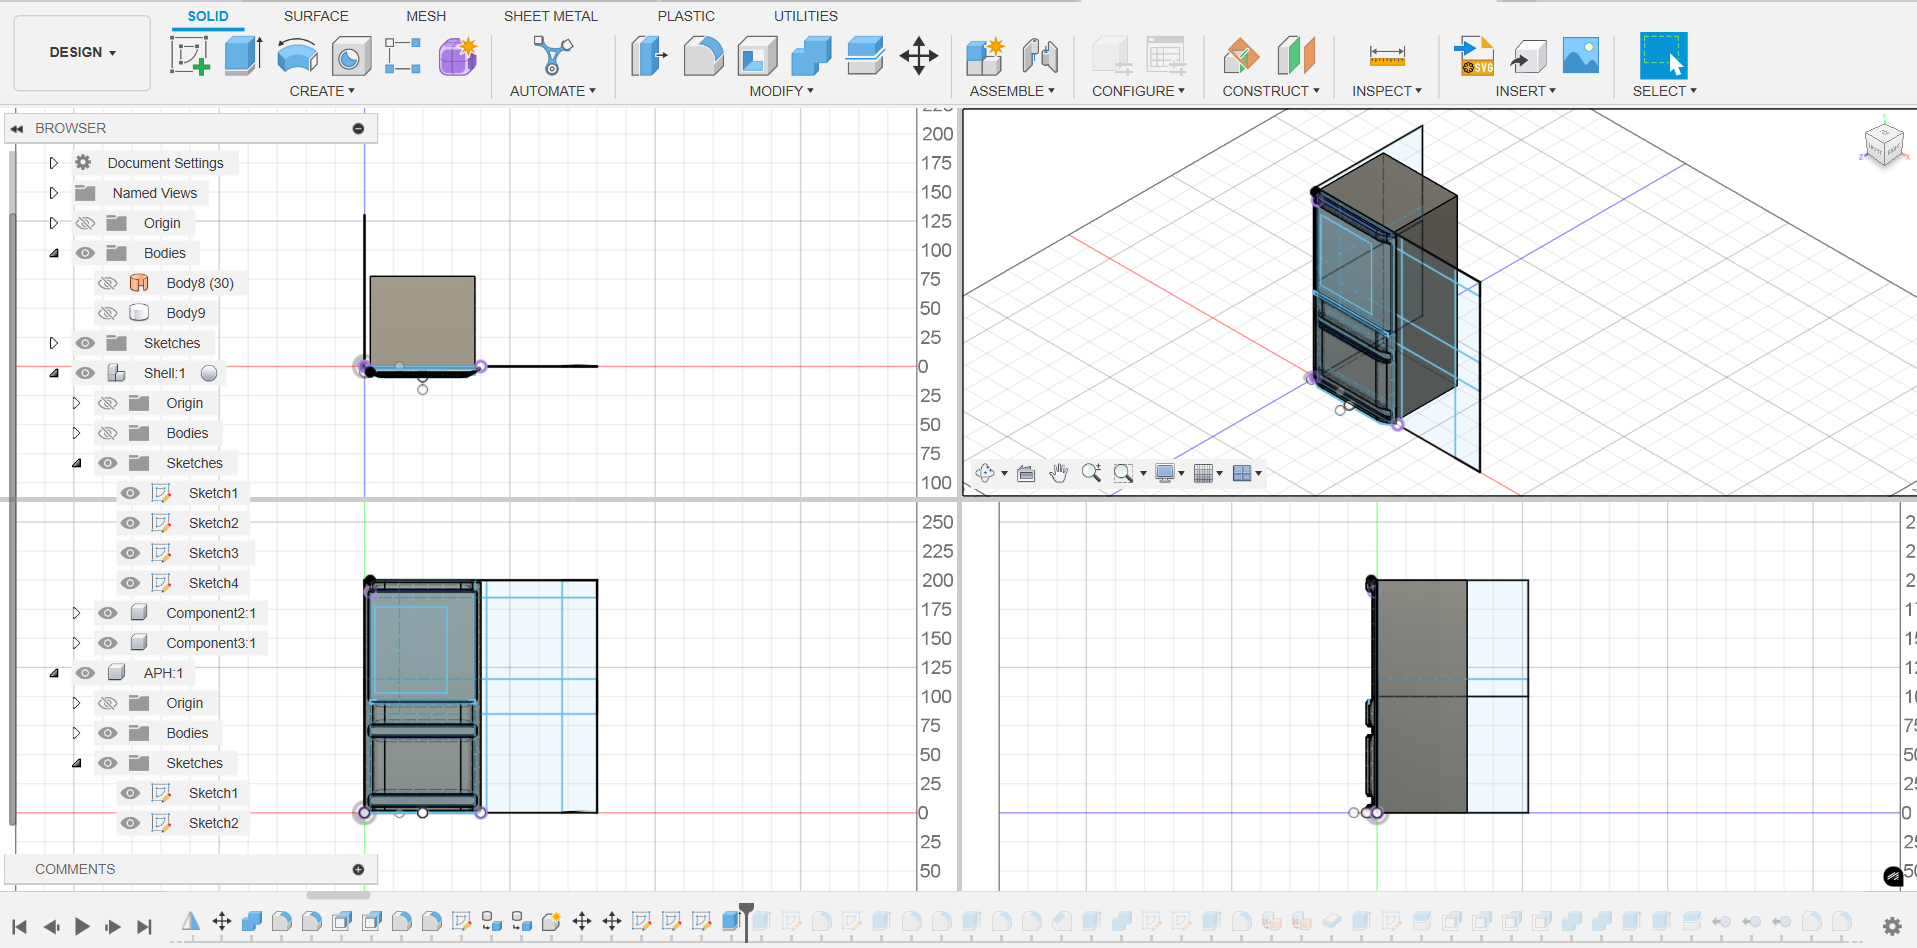Open the Orbit tool in viewport bar
The height and width of the screenshot is (948, 1917).
(x=985, y=473)
